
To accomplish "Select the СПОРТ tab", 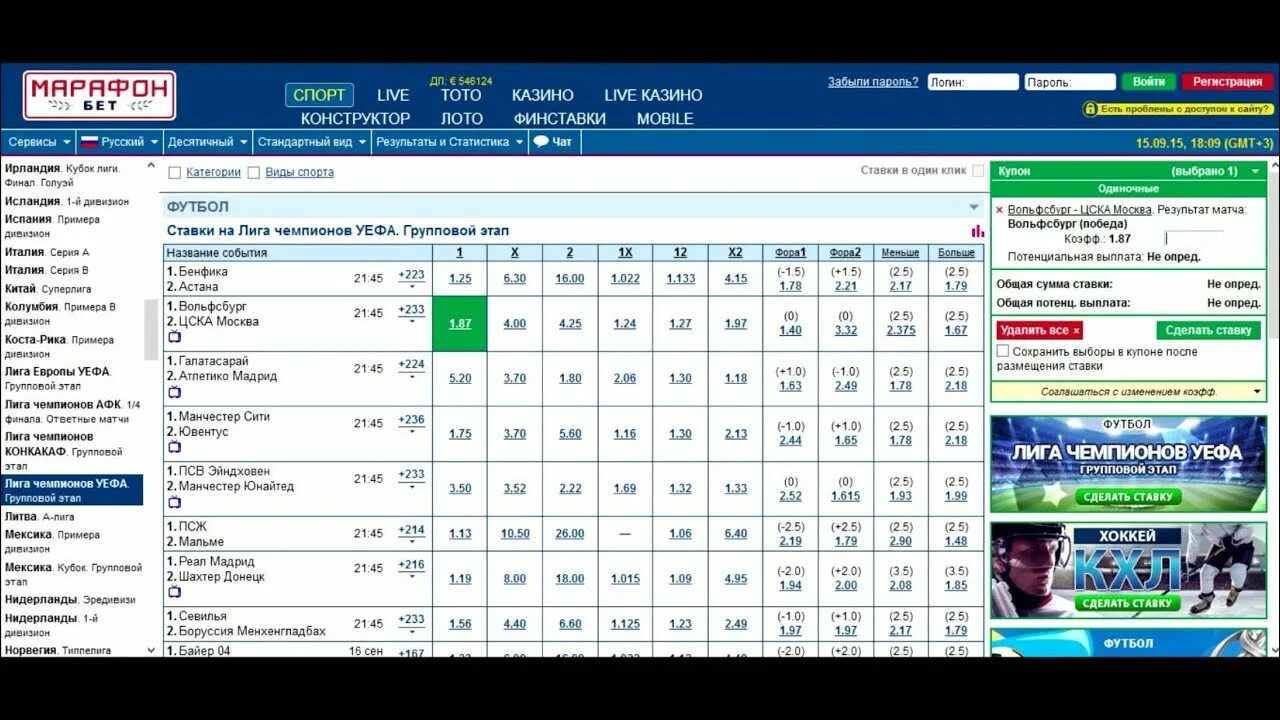I will [319, 95].
